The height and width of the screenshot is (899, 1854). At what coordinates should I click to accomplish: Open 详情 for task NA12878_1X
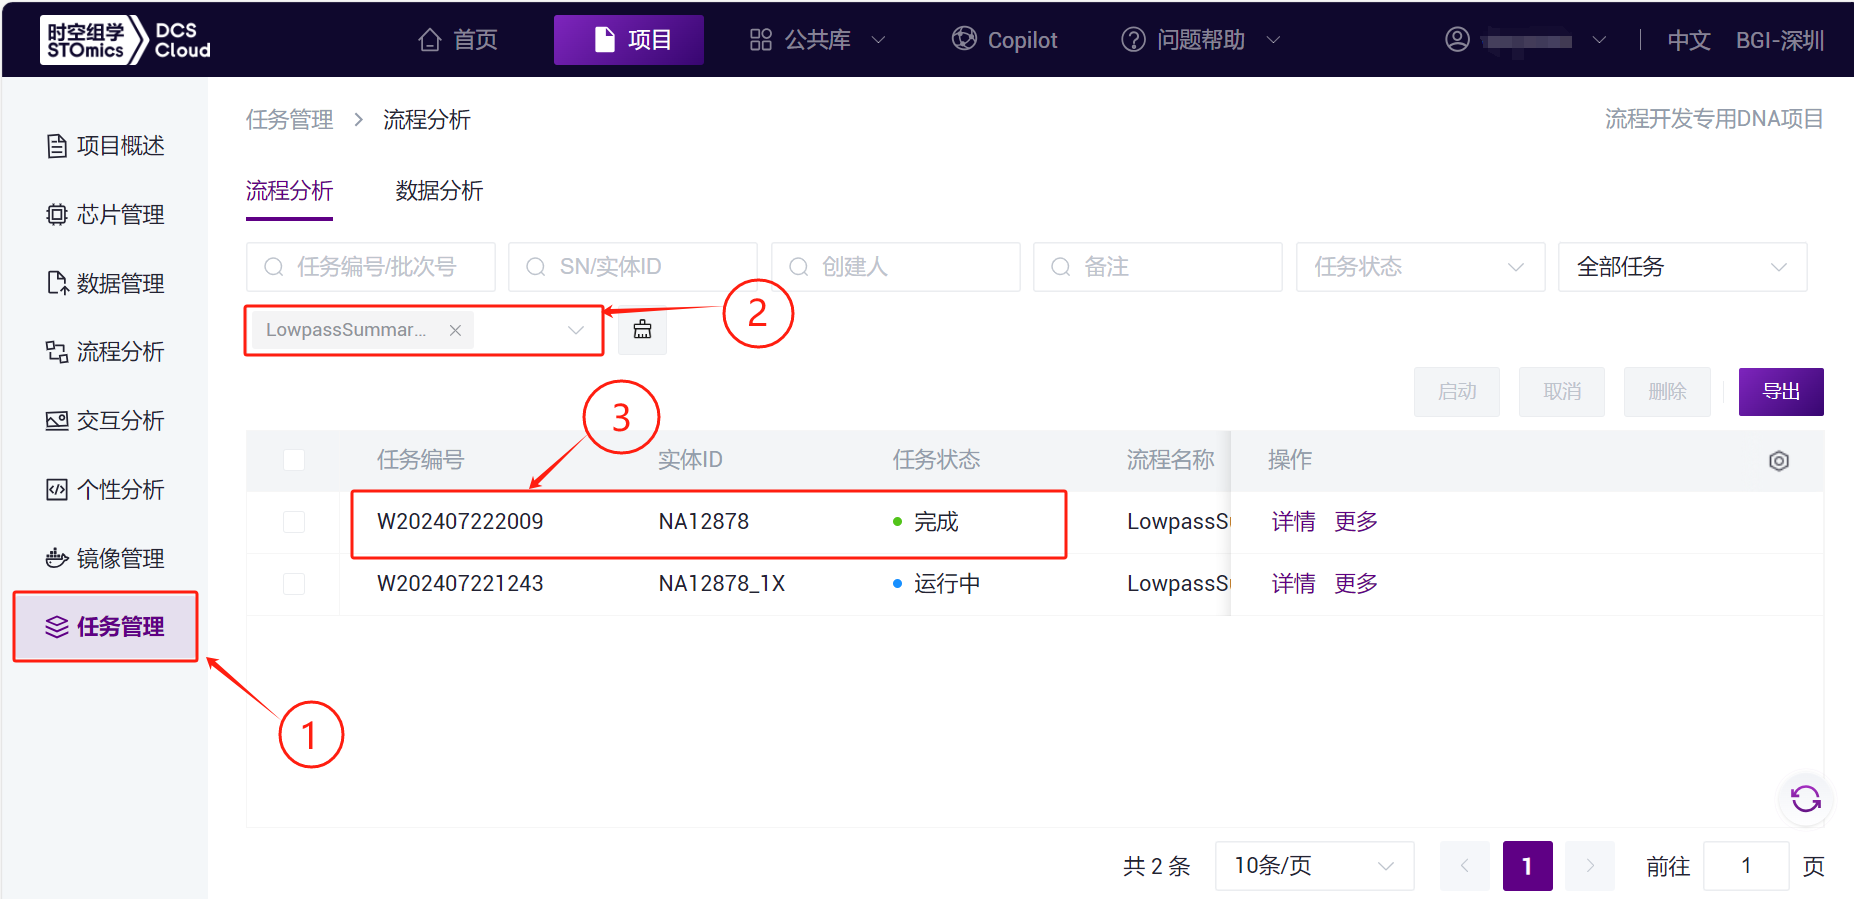tap(1293, 584)
